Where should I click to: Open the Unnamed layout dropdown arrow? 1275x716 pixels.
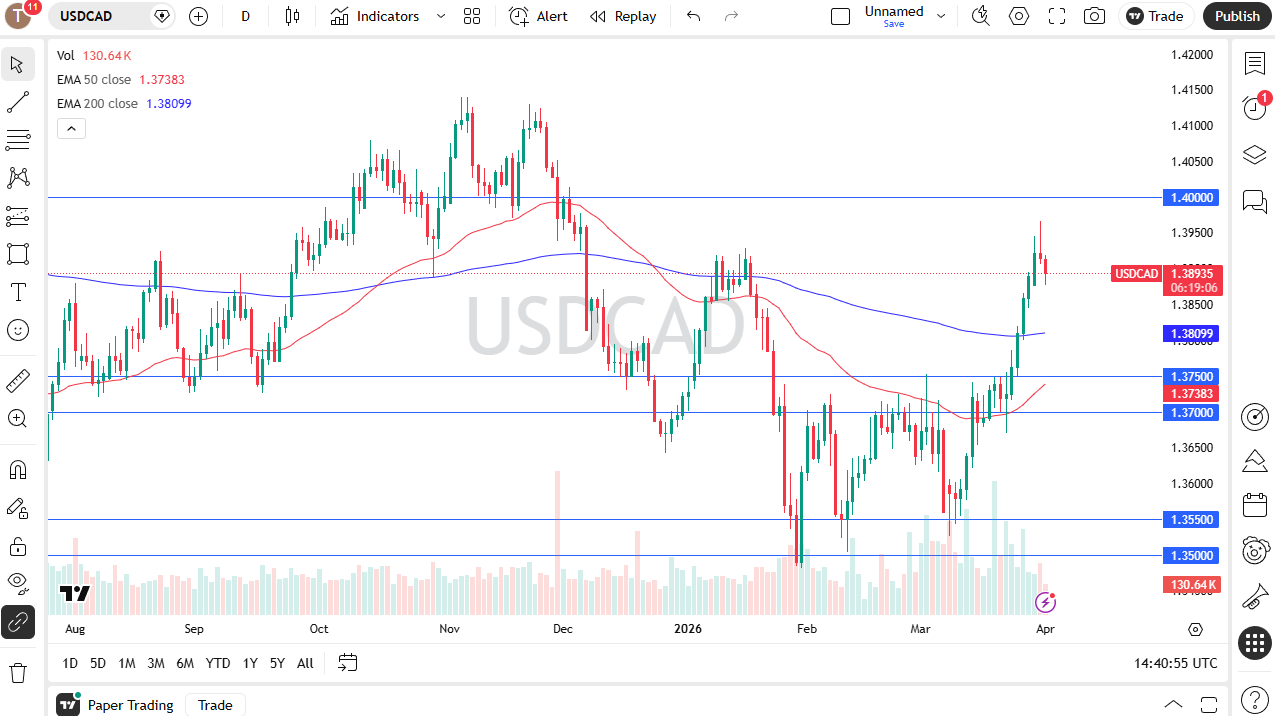941,16
